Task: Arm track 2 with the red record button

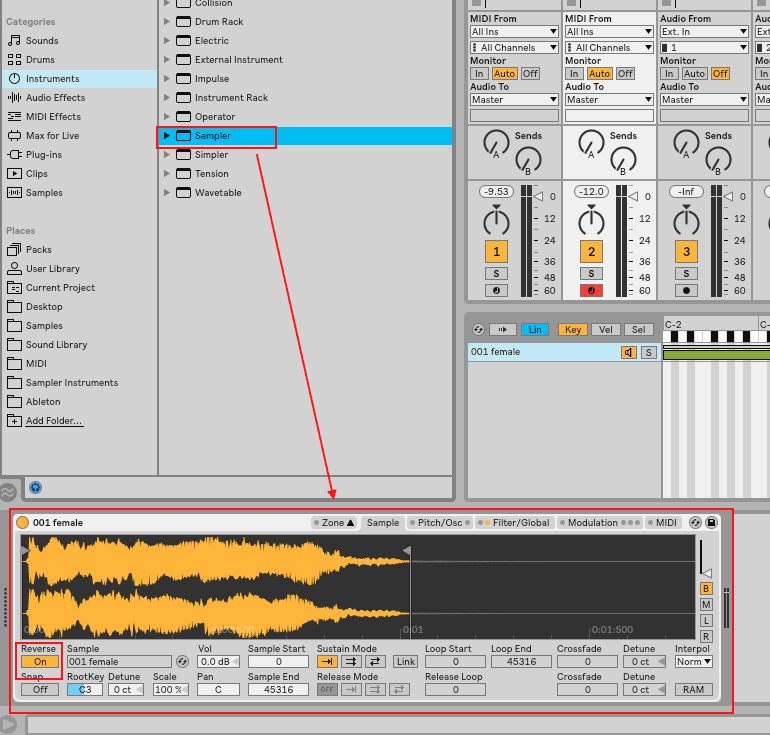Action: click(591, 291)
